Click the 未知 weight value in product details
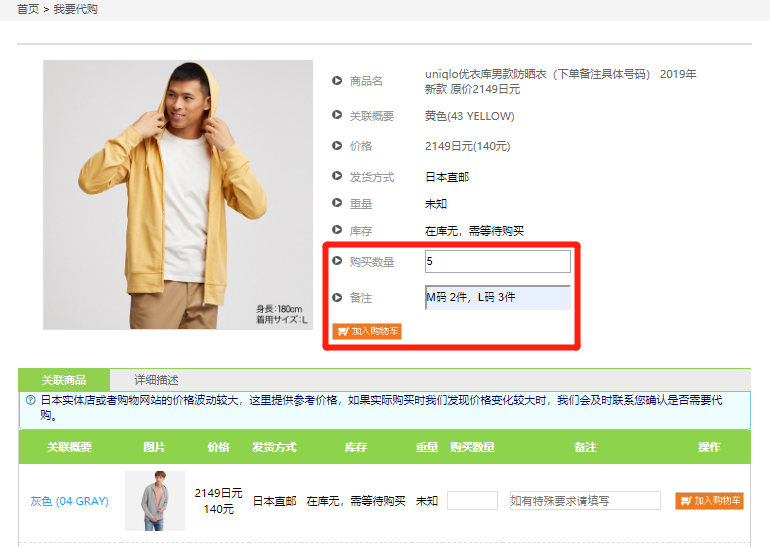770x547 pixels. 436,204
